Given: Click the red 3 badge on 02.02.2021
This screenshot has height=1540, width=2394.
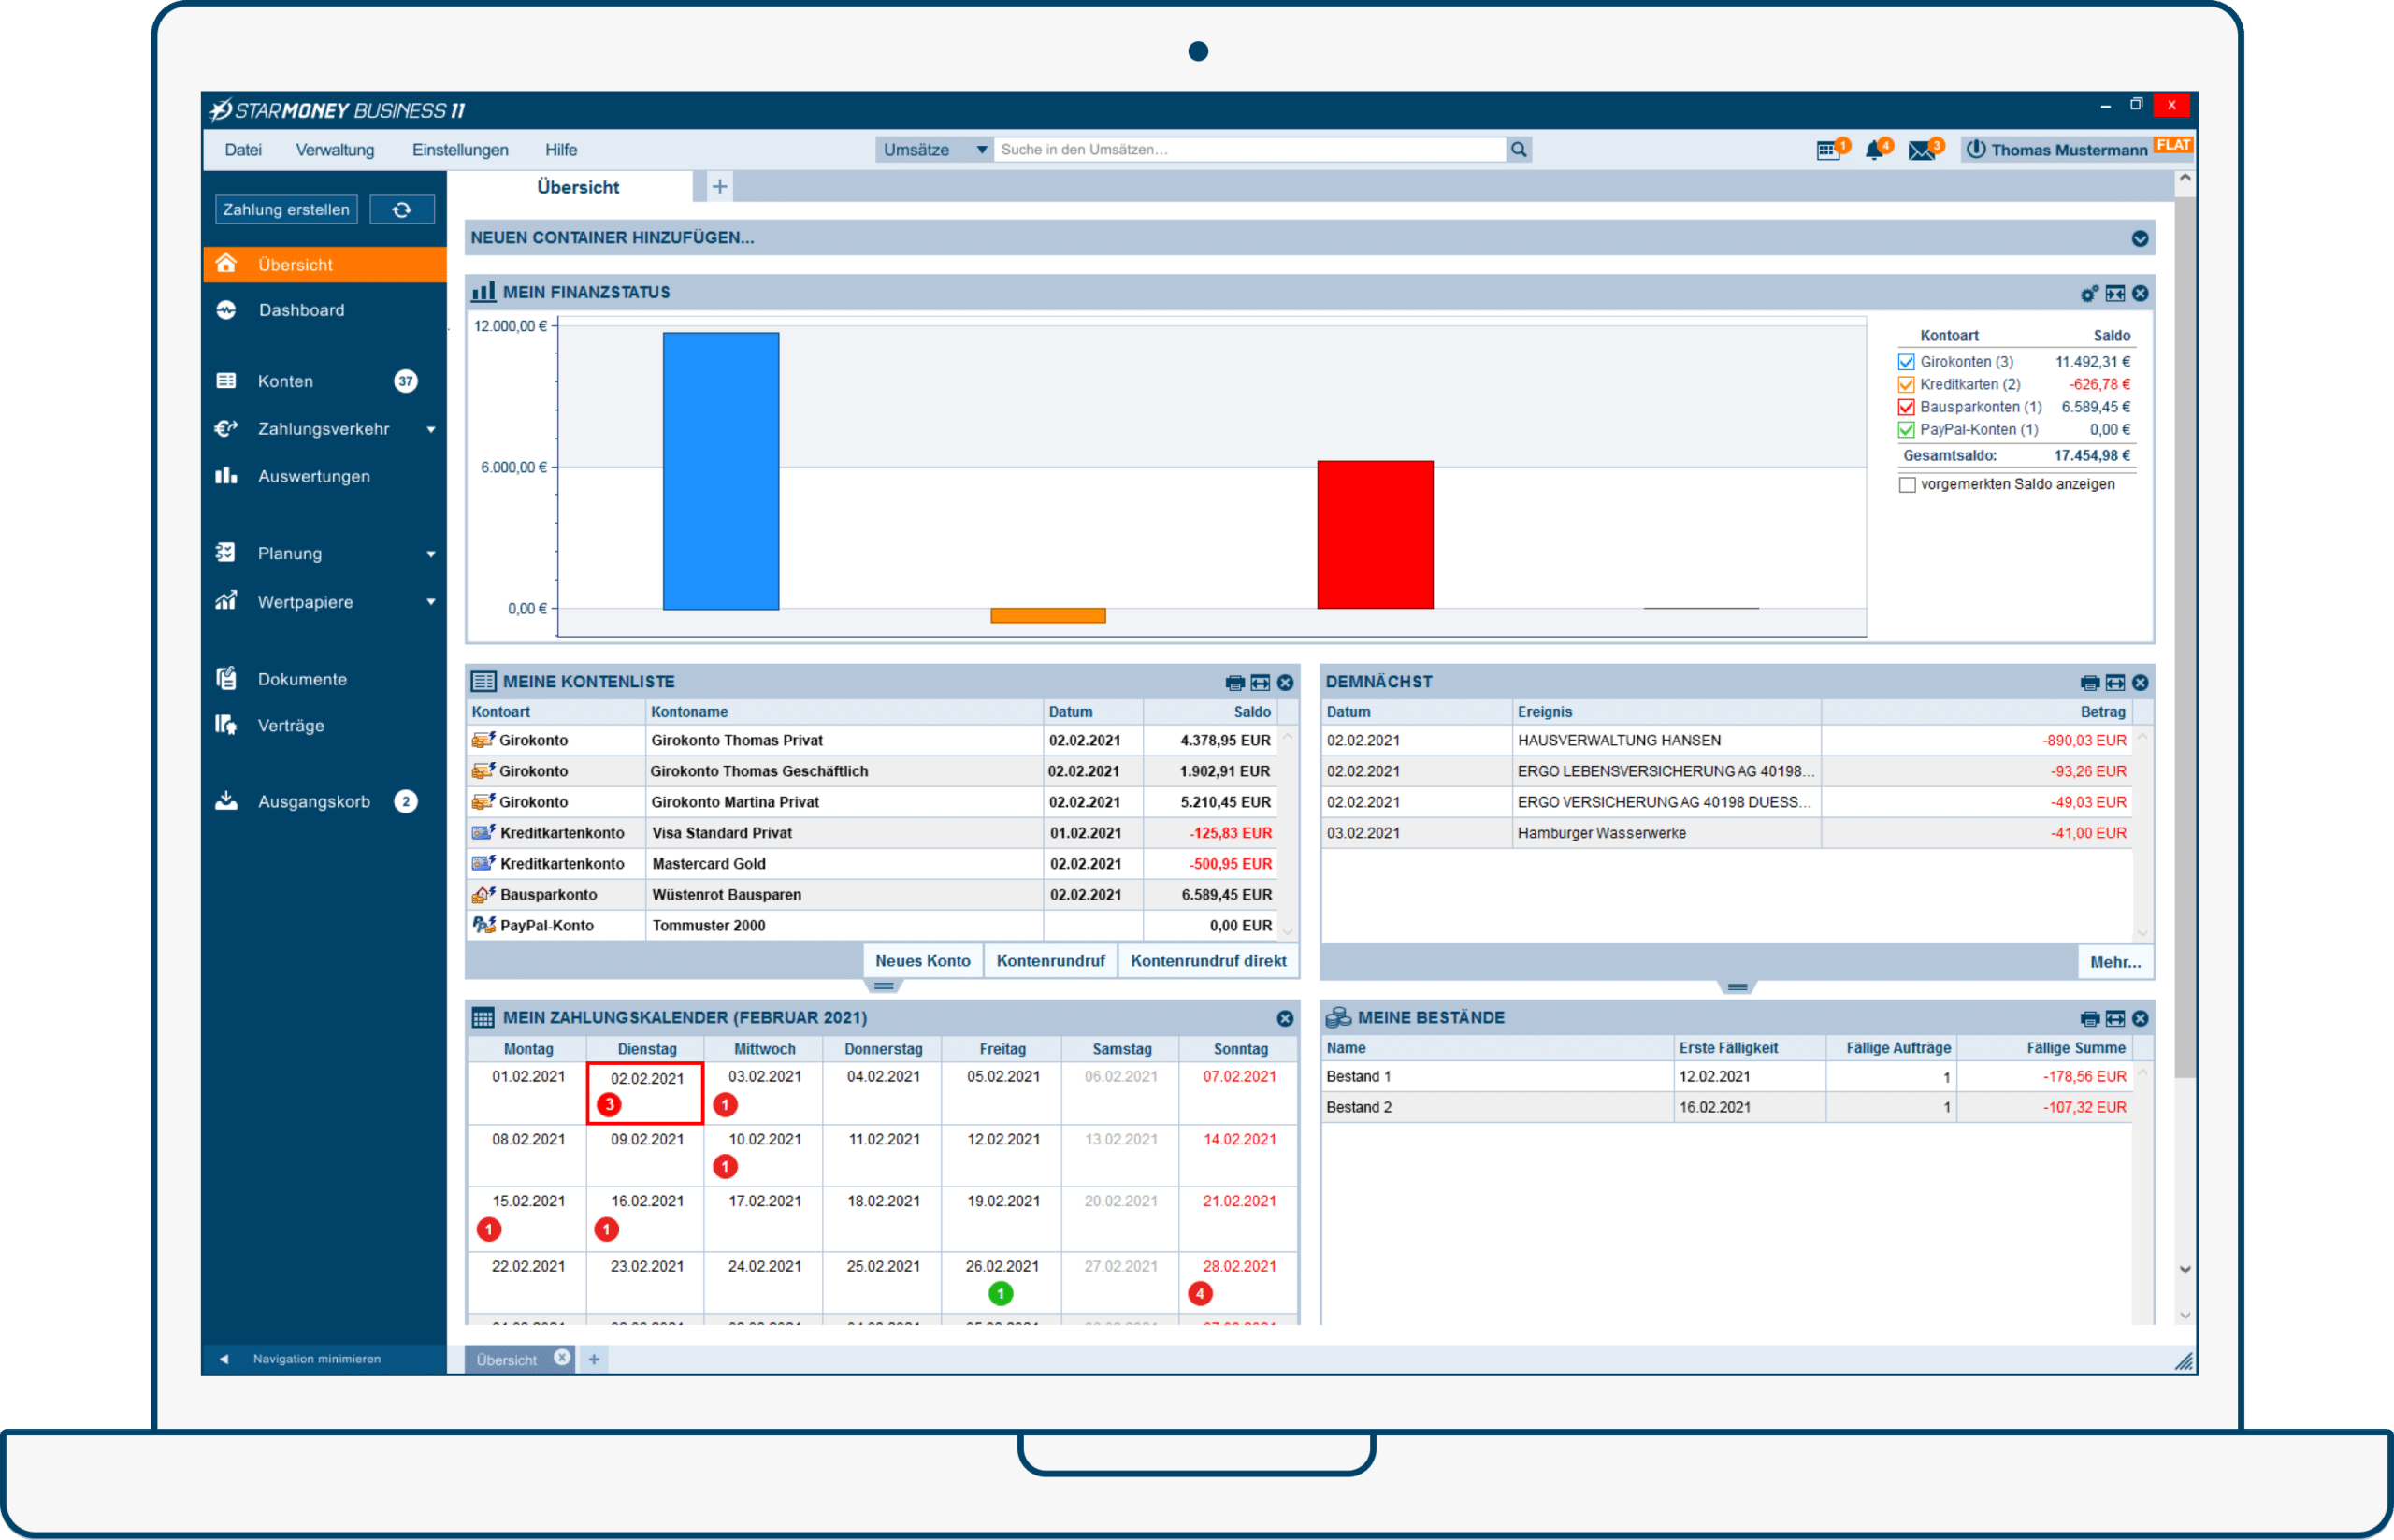Looking at the screenshot, I should pos(609,1105).
